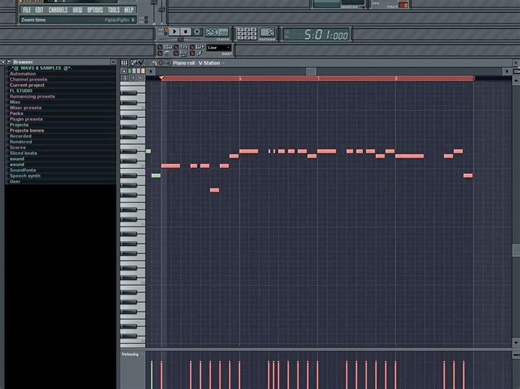Toggle top-right recording option switch

192,47
